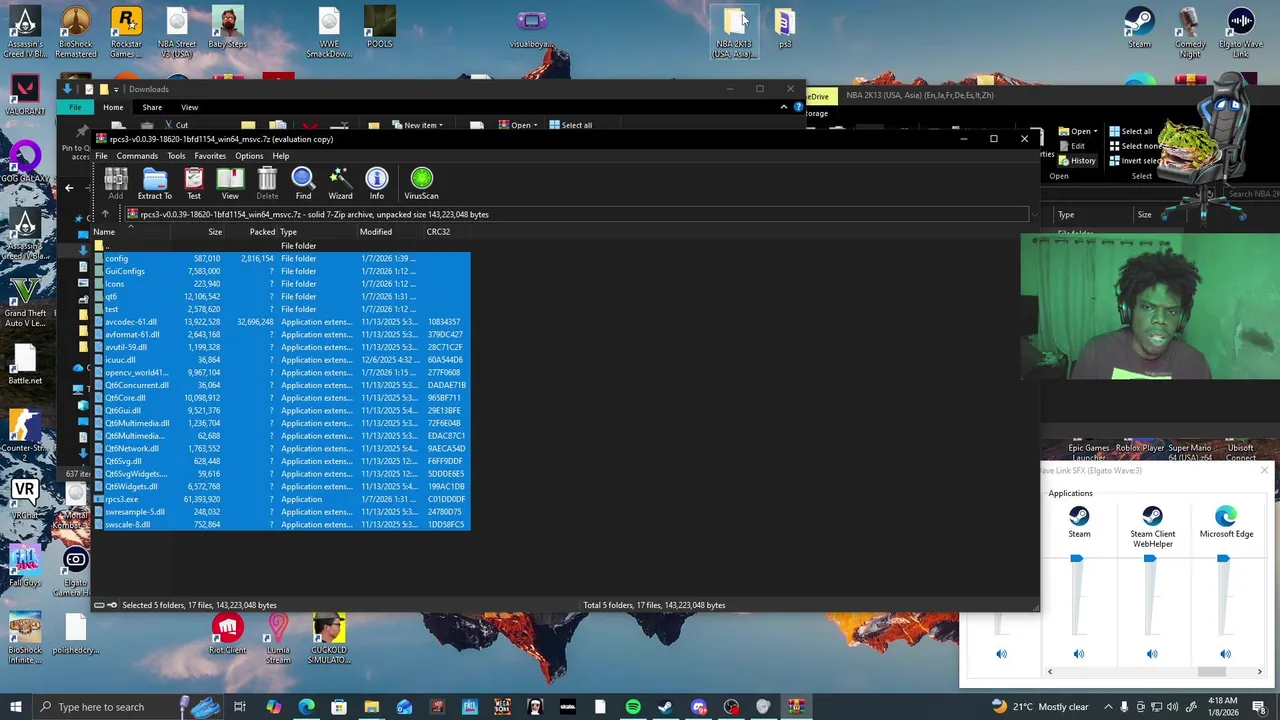
Task: Open the WinRAR File menu
Action: [x=101, y=156]
